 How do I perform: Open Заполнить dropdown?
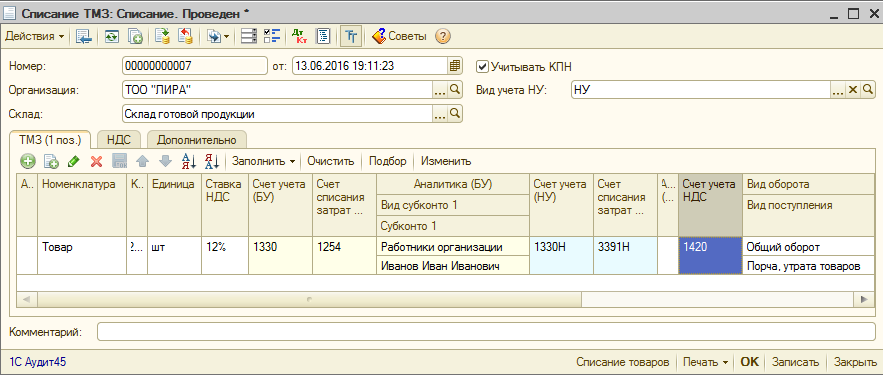click(x=264, y=162)
